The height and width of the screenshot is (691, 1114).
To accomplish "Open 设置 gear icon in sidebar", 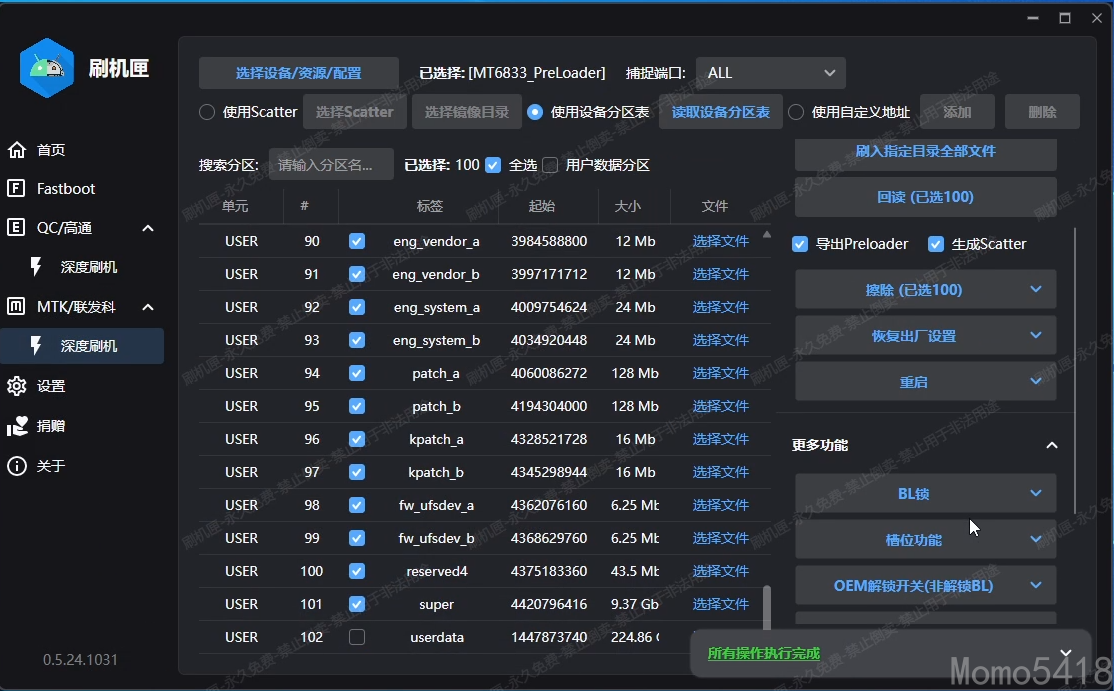I will pos(17,386).
